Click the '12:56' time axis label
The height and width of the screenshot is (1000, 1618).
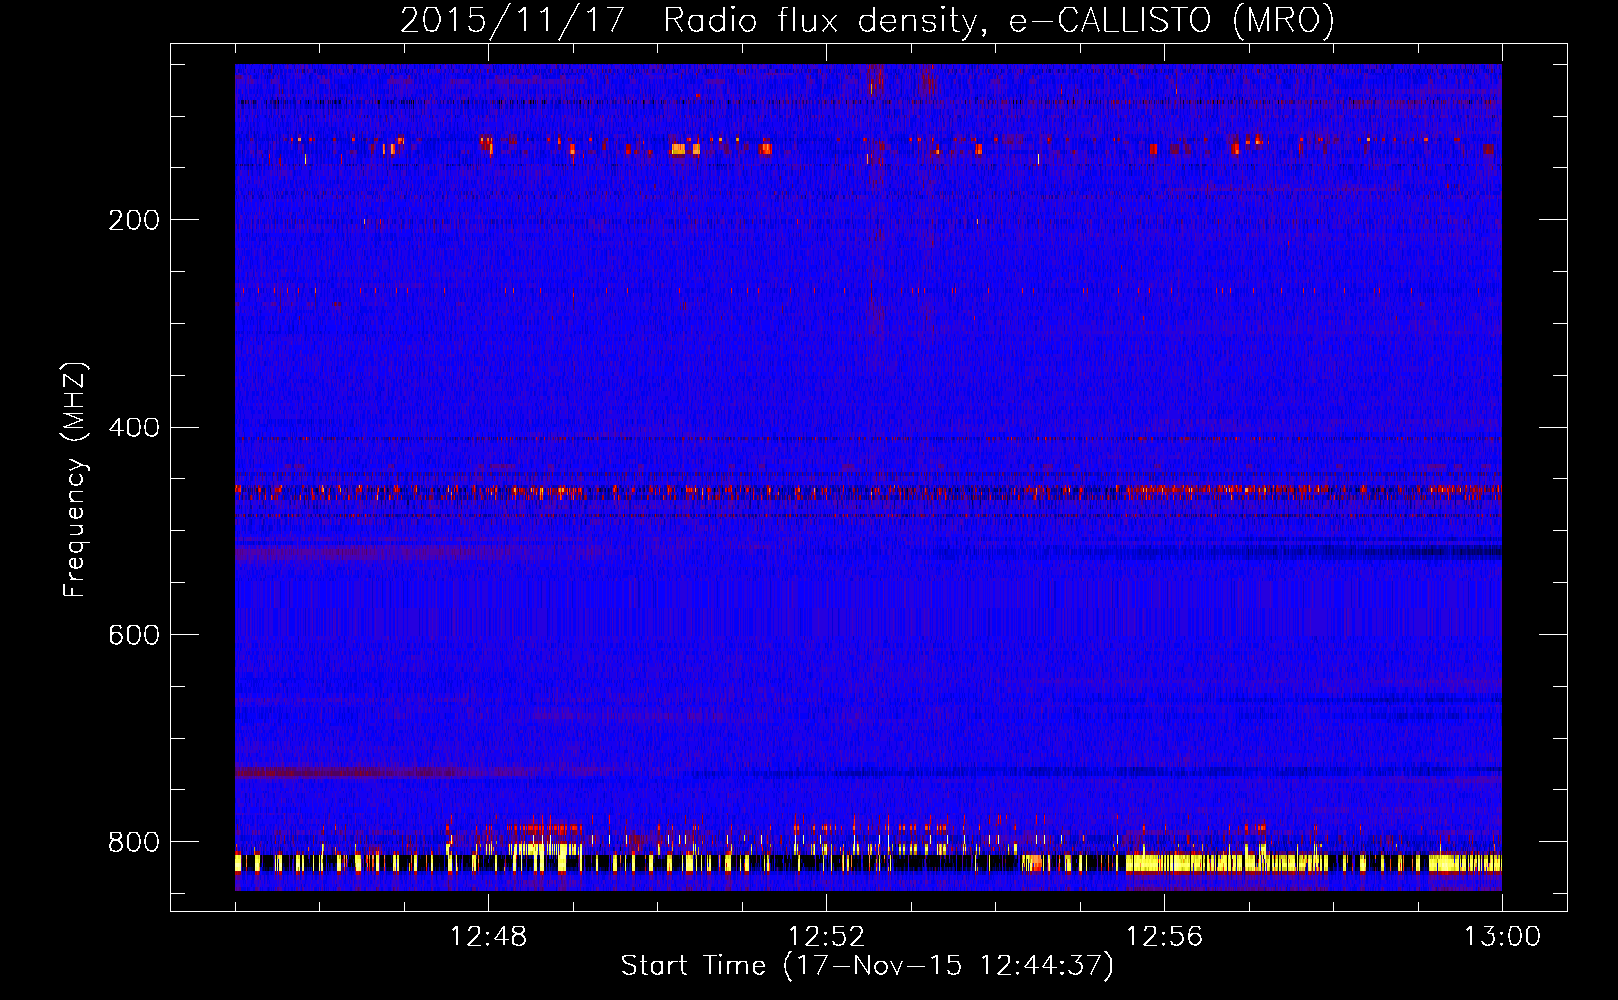point(1164,937)
